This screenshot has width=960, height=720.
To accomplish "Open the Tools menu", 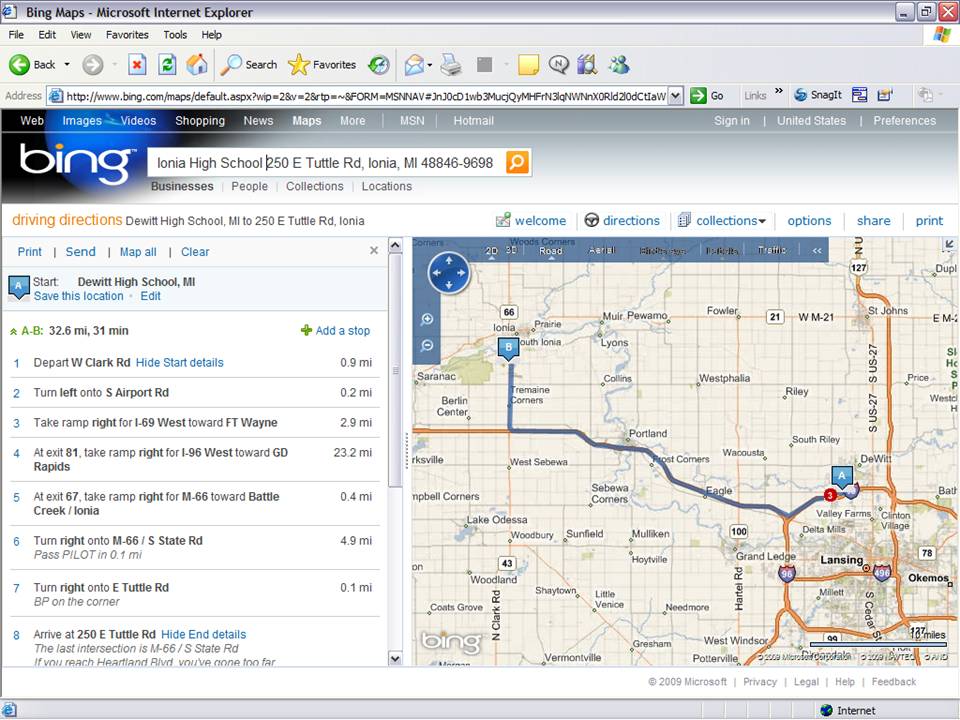I will click(175, 35).
